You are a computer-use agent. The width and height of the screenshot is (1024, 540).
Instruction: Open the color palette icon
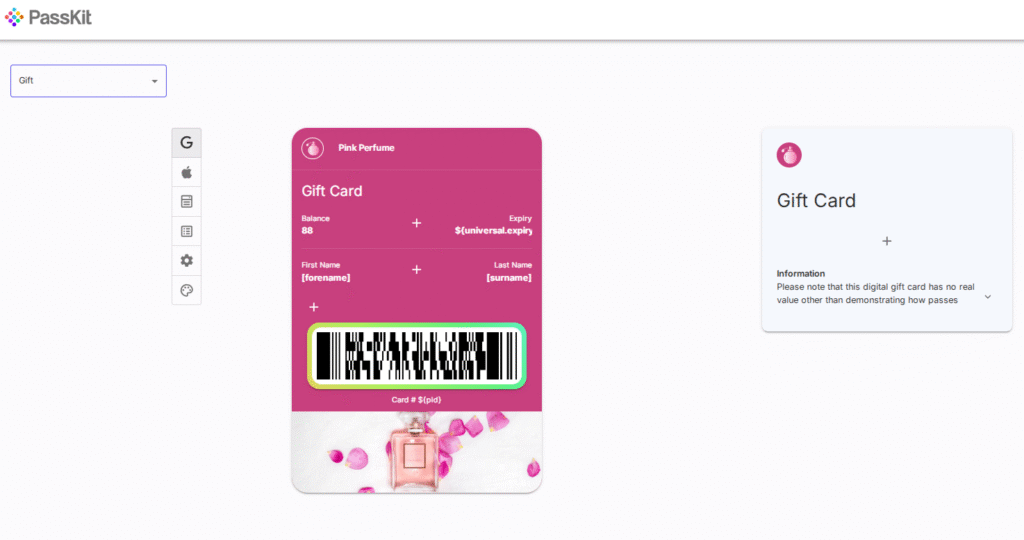(186, 290)
